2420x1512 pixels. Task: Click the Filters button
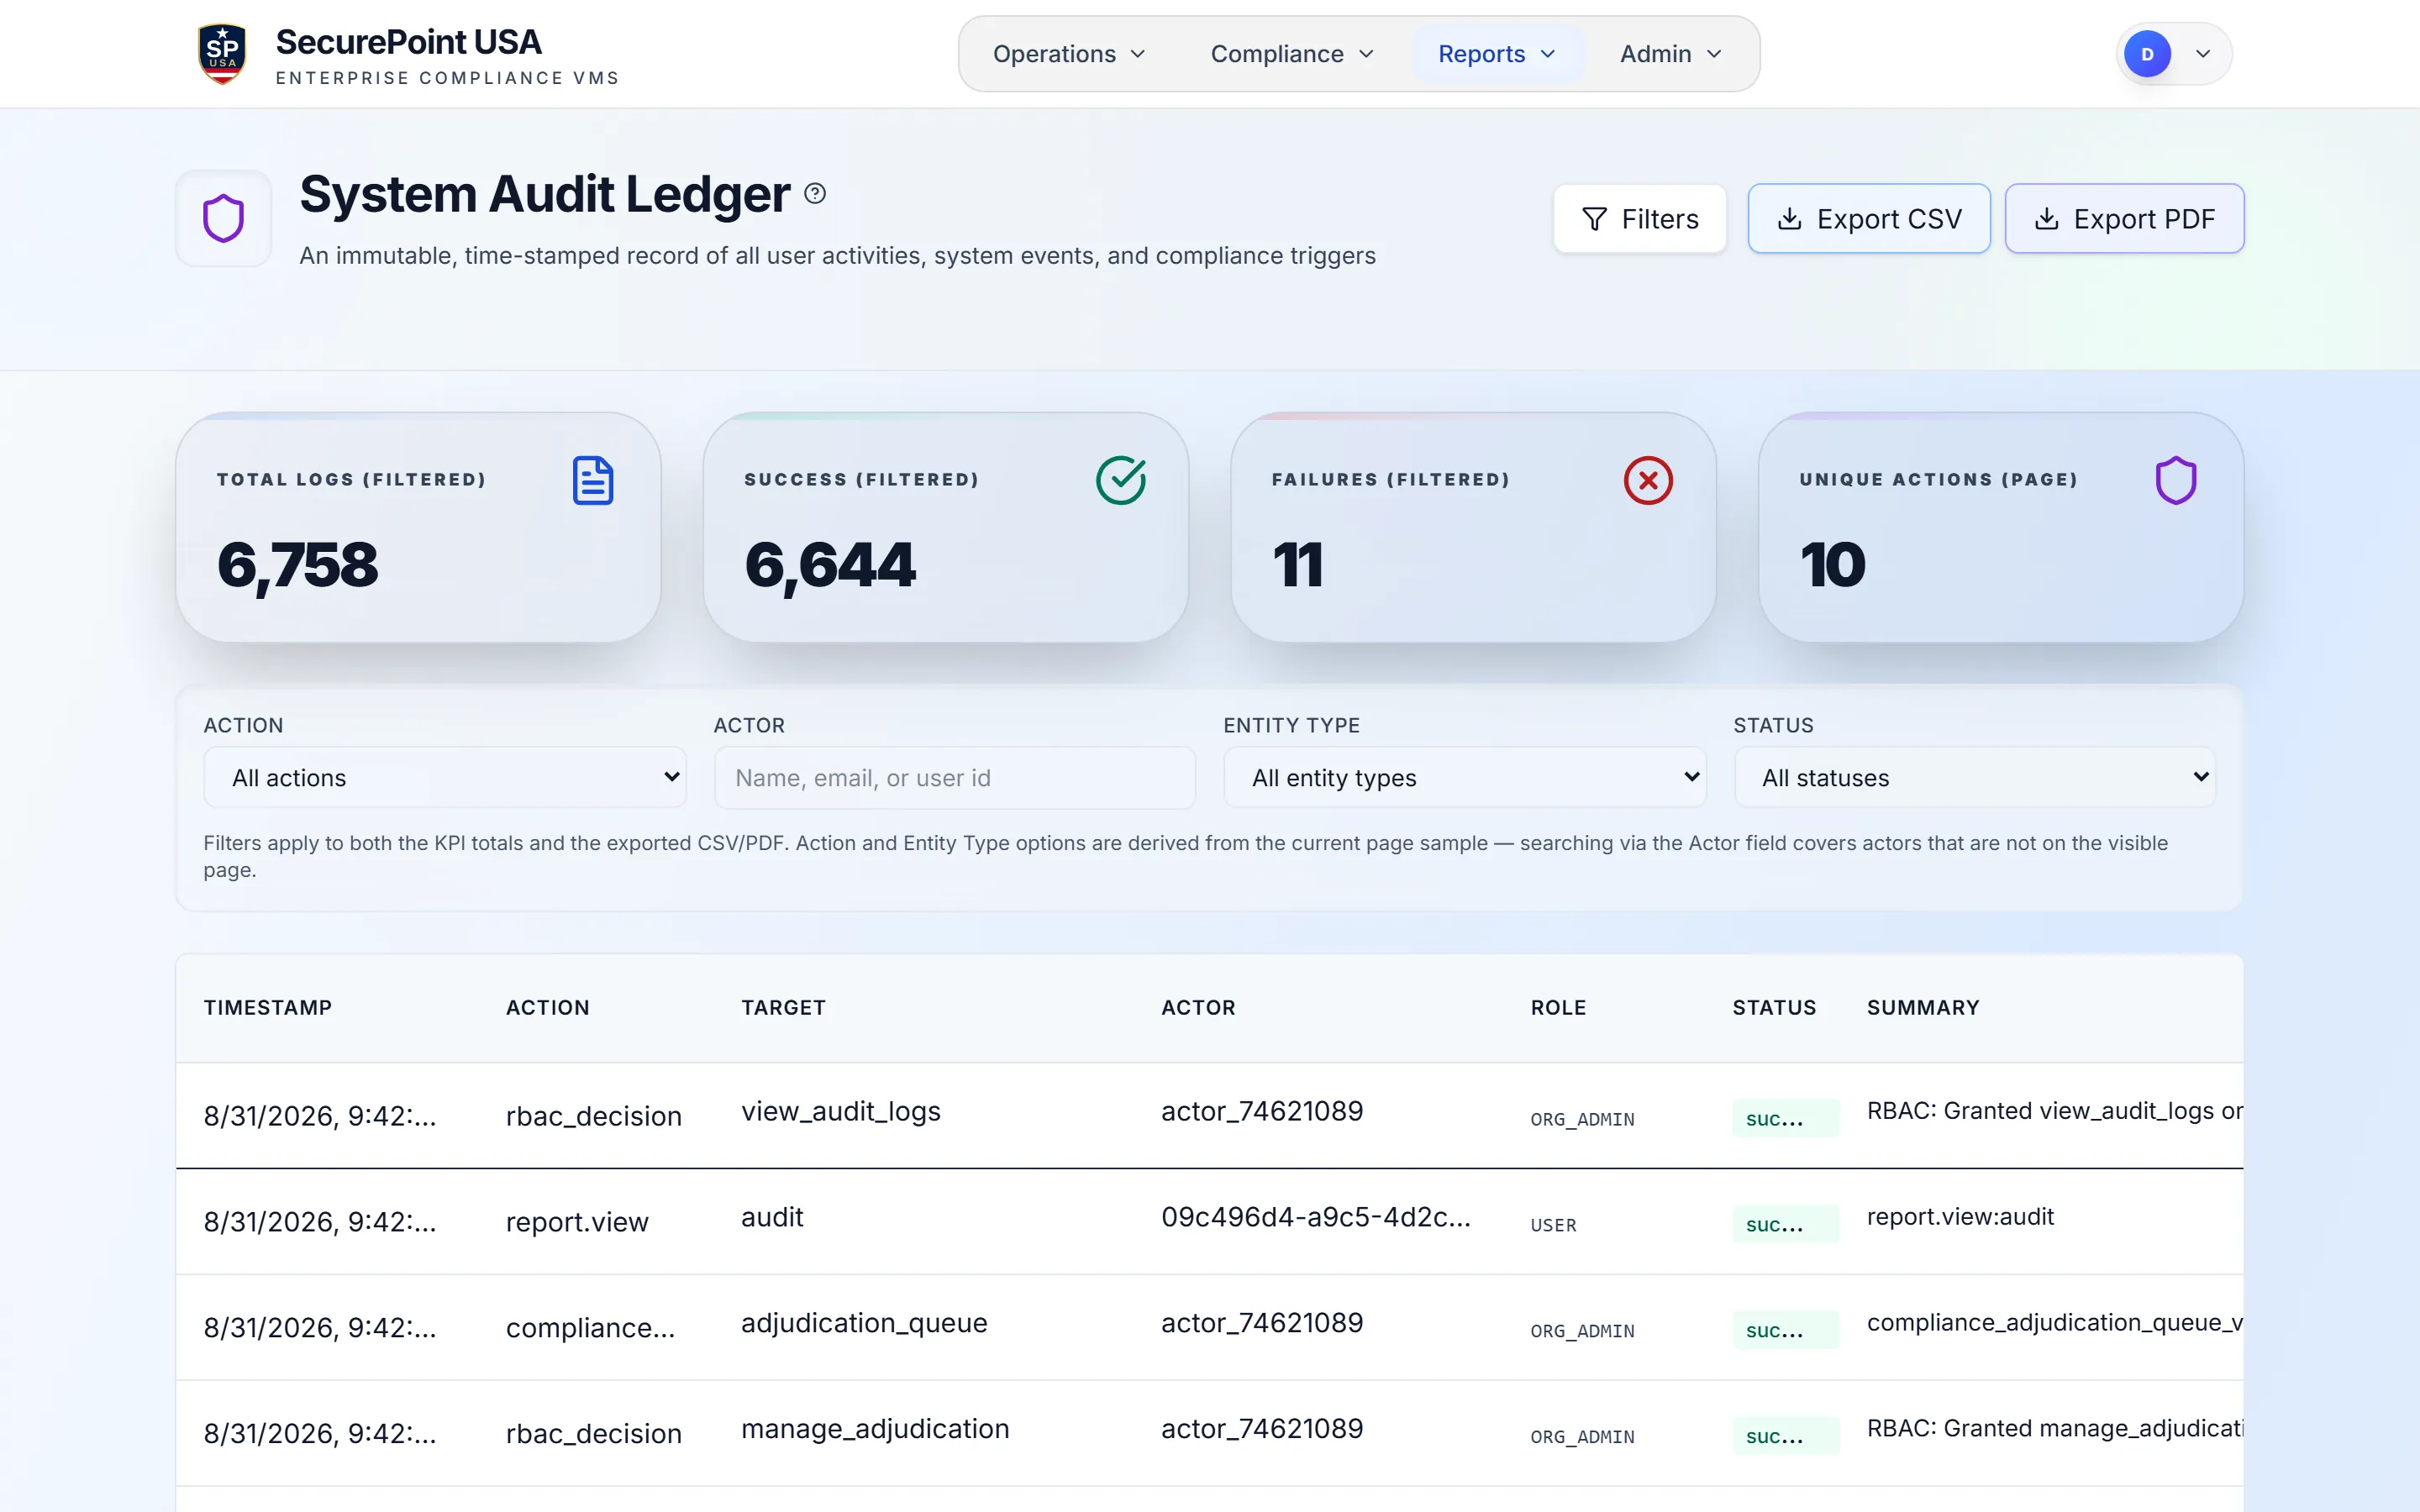pos(1640,219)
